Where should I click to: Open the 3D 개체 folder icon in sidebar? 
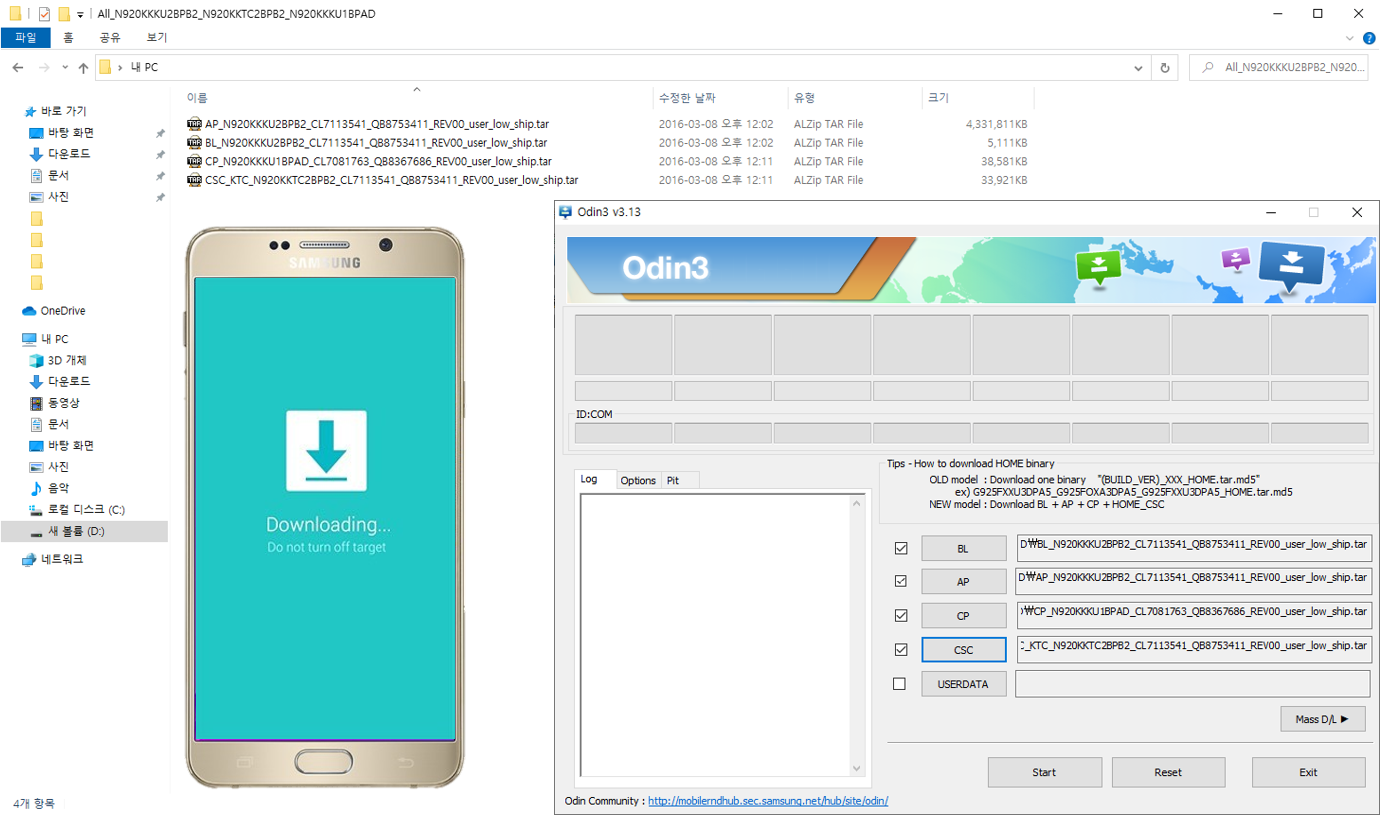tap(37, 360)
